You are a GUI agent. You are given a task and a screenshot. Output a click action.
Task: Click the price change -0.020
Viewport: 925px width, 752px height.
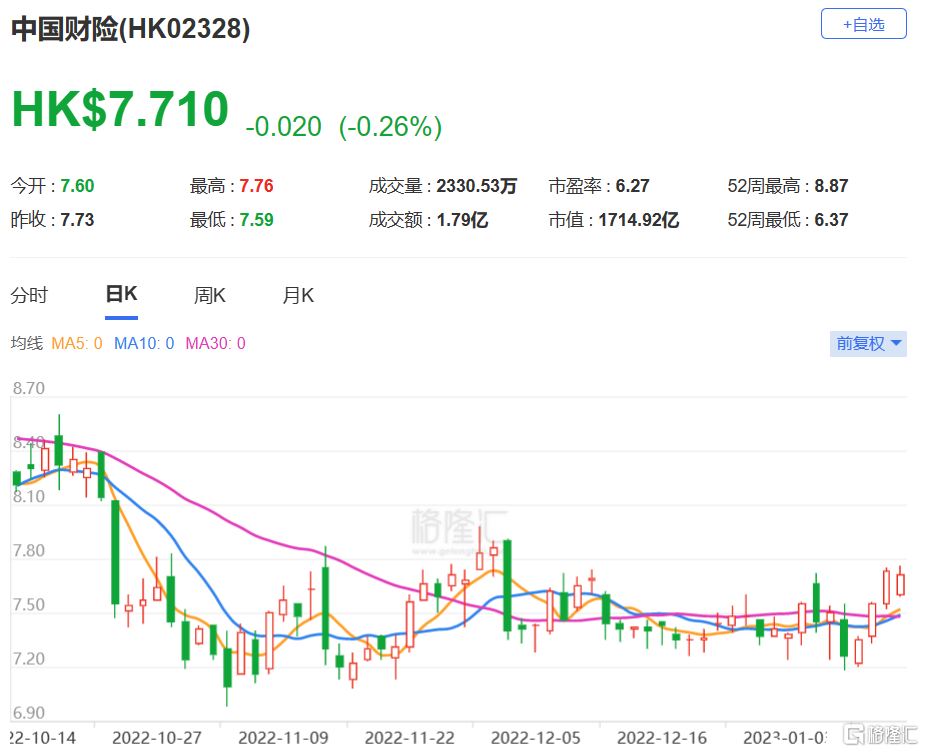(x=284, y=126)
